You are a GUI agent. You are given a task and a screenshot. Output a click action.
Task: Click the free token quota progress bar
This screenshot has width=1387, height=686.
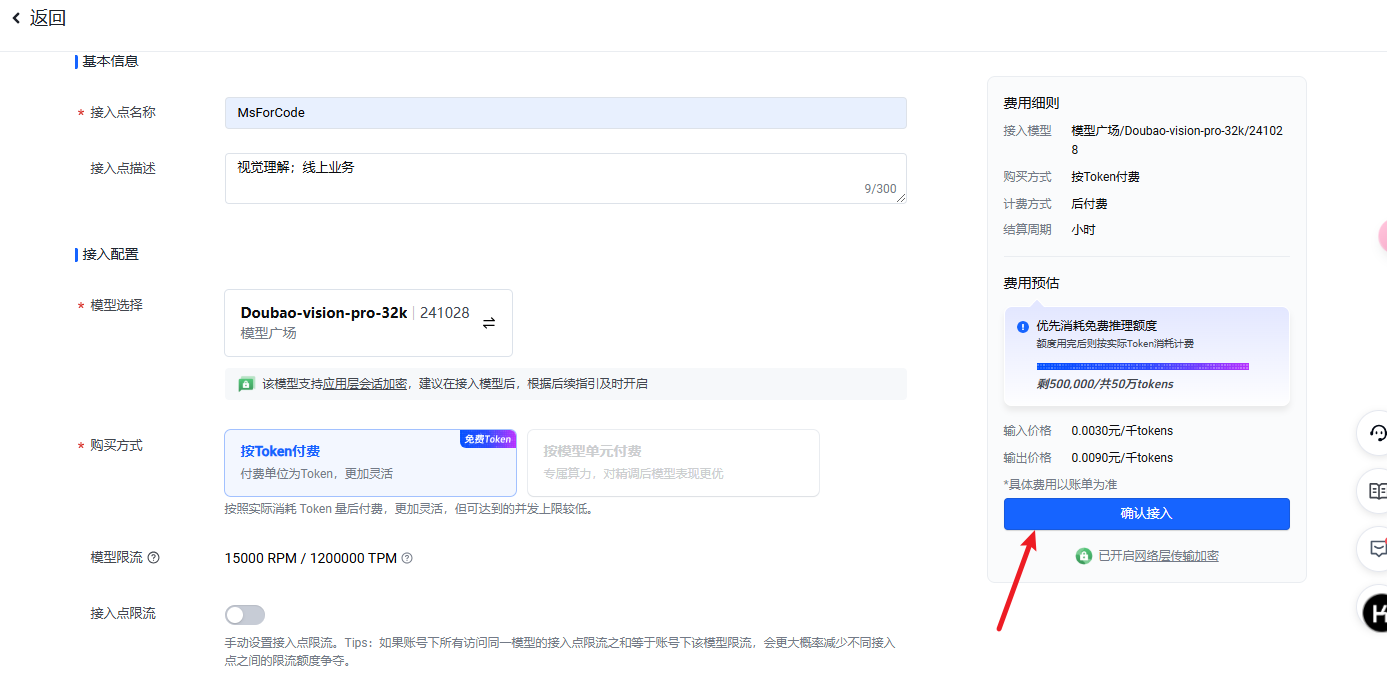[x=1142, y=367]
